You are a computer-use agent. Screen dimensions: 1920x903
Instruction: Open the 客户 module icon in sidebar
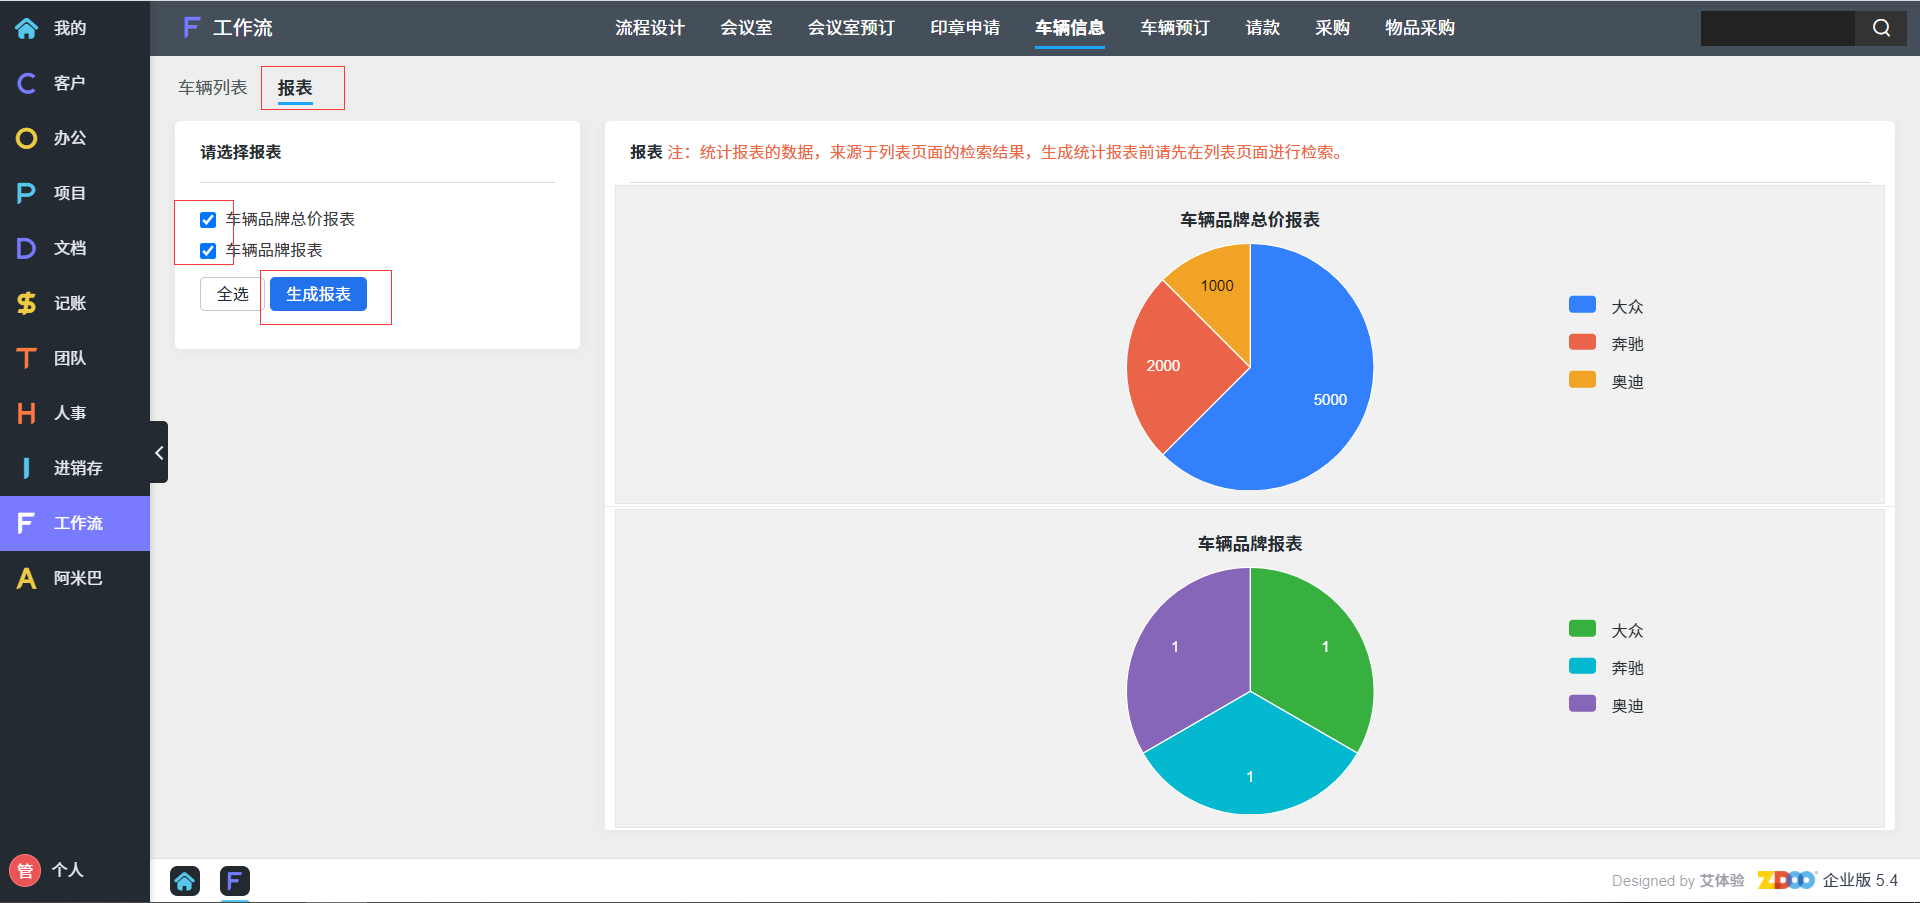tap(27, 83)
